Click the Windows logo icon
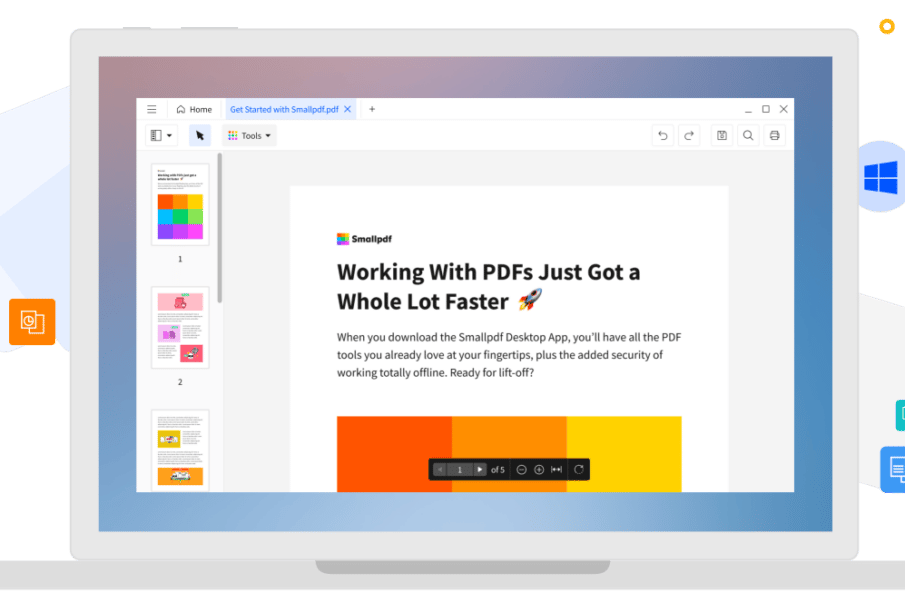 coord(880,177)
